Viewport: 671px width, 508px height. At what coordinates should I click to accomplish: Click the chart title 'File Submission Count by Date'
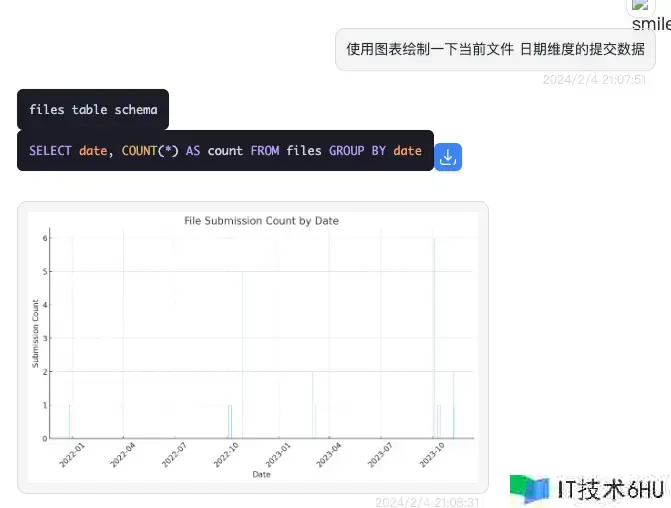tap(261, 221)
